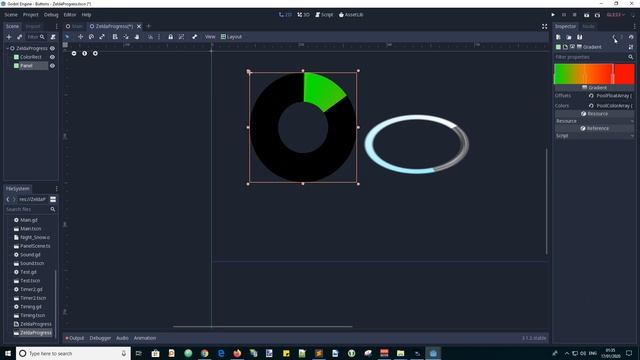This screenshot has height=360, width=640.
Task: Open the View dropdown in canvas toolbar
Action: (x=210, y=37)
